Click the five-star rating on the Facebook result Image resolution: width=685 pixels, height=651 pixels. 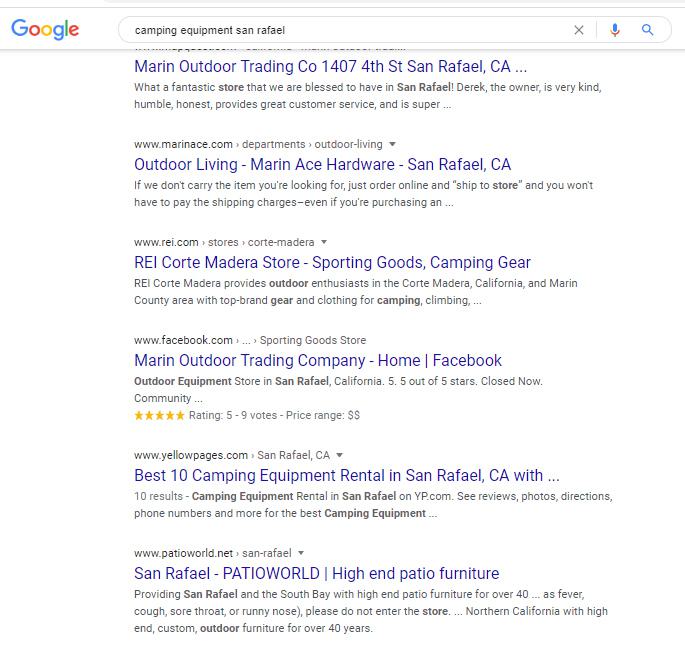click(x=159, y=415)
